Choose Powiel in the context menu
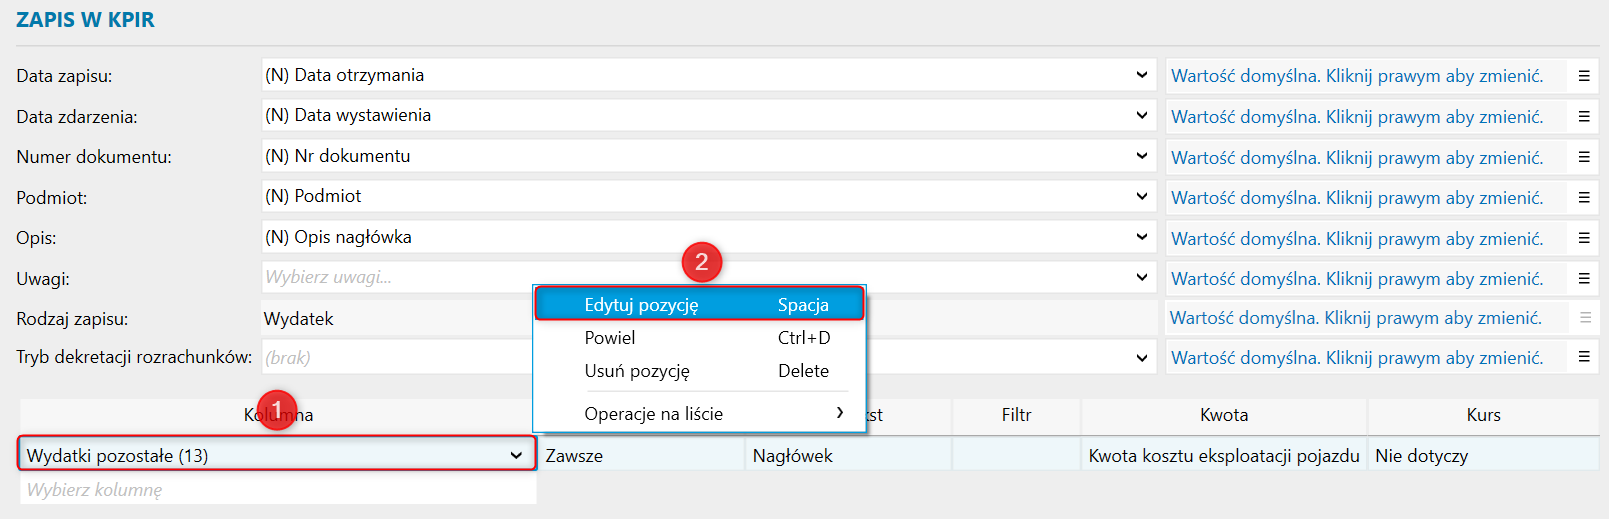 click(699, 338)
